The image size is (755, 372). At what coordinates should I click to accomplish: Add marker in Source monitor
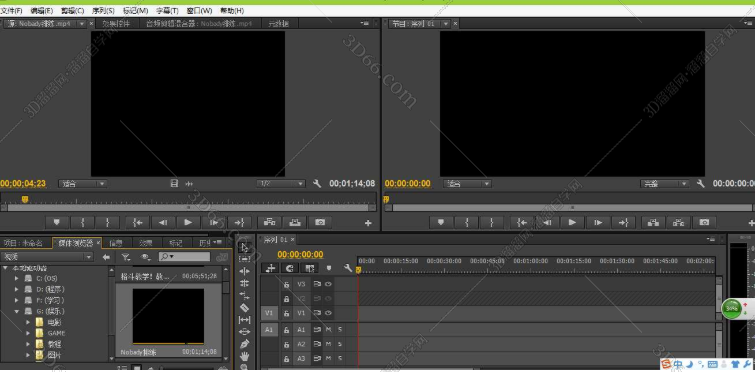point(57,222)
